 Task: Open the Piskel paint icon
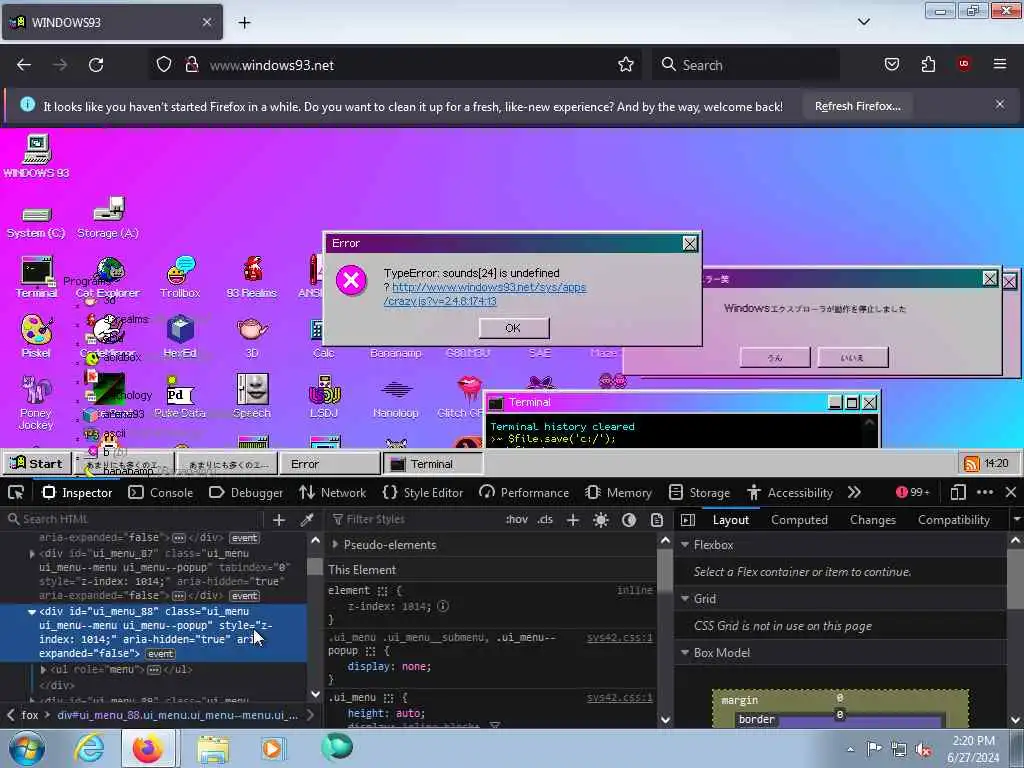click(36, 336)
